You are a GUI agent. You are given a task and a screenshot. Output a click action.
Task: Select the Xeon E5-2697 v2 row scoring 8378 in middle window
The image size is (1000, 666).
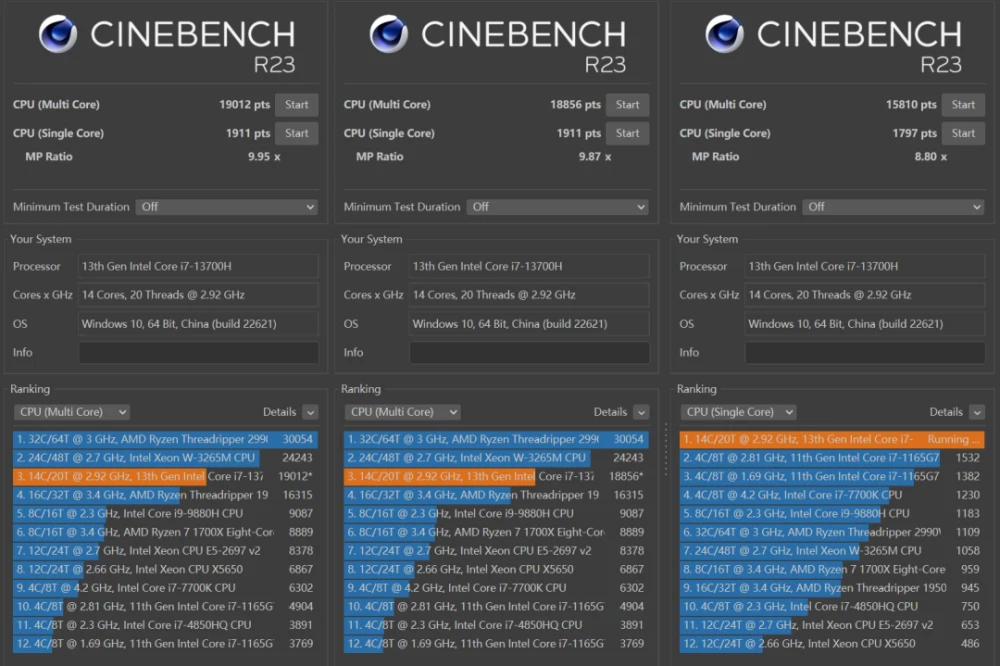tap(496, 551)
